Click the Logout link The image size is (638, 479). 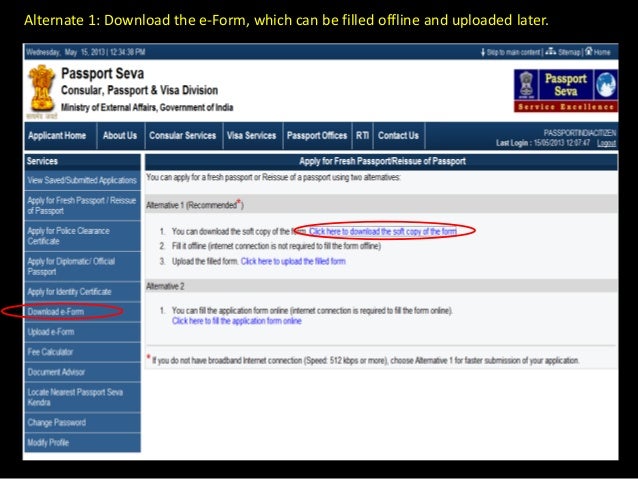[x=606, y=143]
